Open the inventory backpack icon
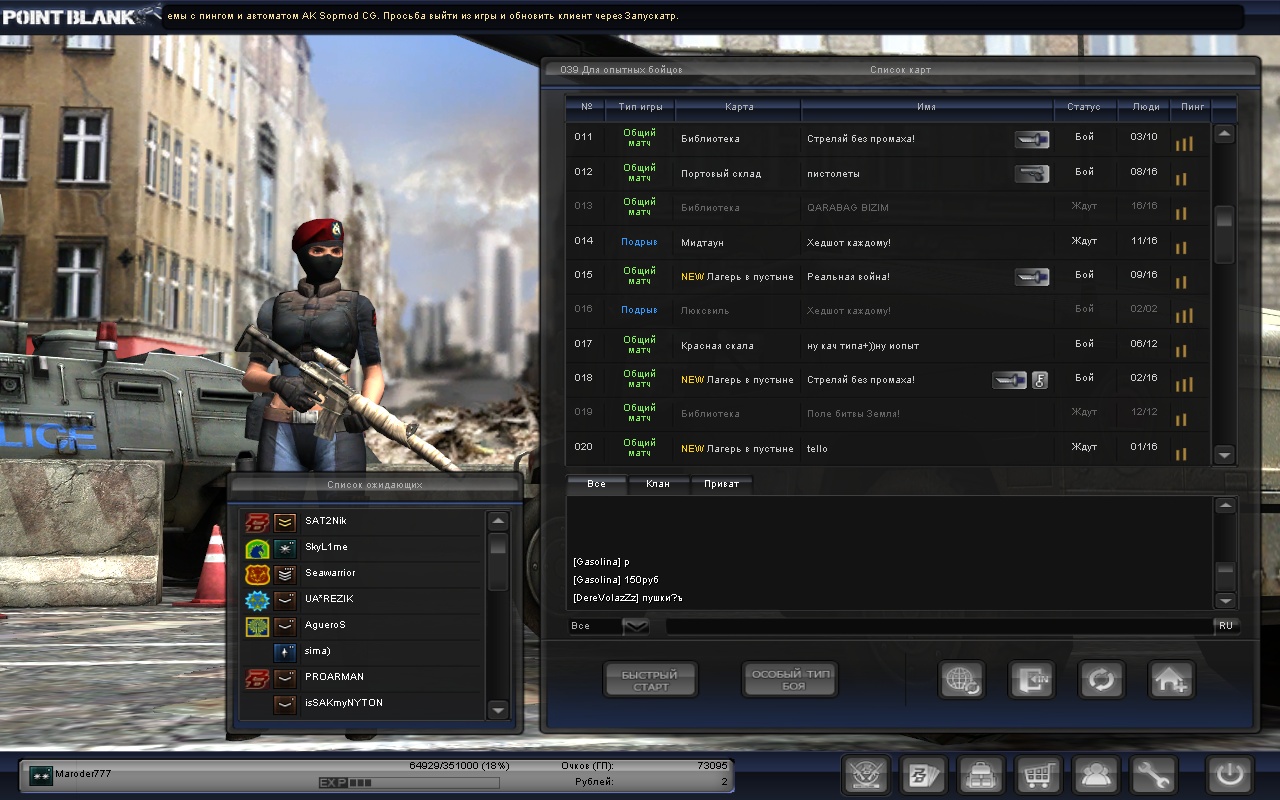1280x800 pixels. pos(981,774)
